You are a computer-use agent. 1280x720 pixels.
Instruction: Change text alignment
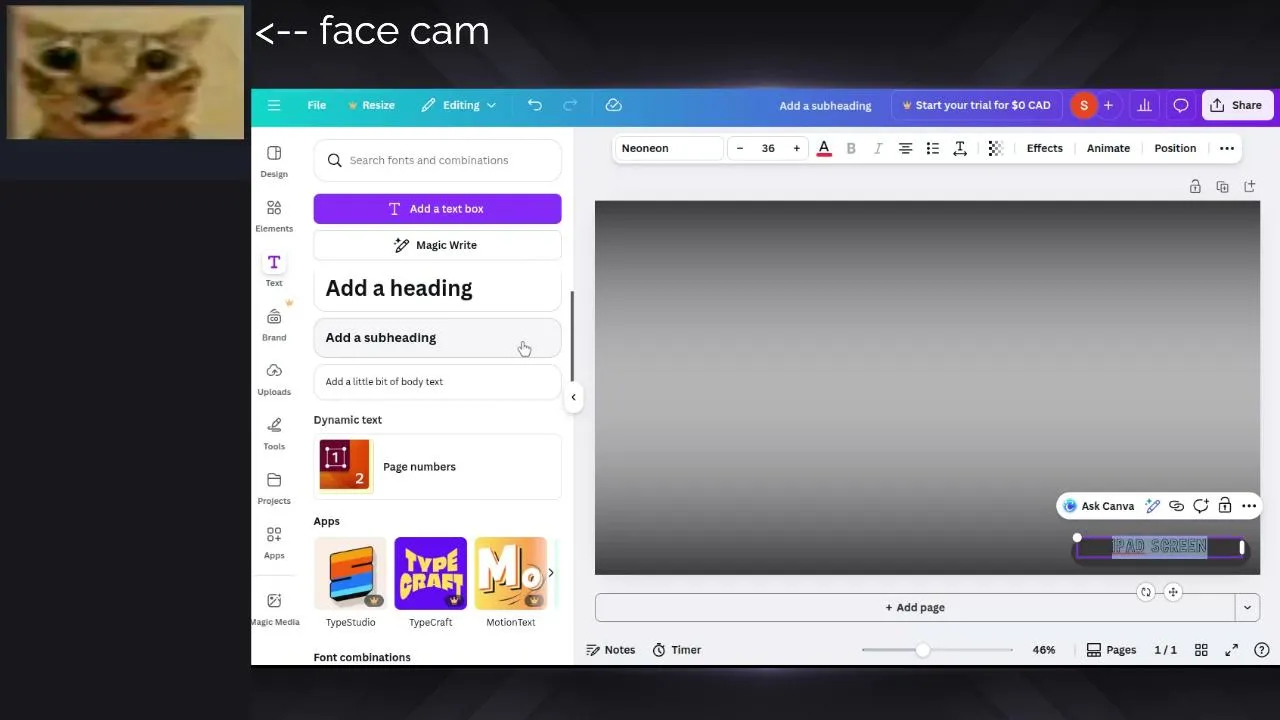(x=905, y=148)
